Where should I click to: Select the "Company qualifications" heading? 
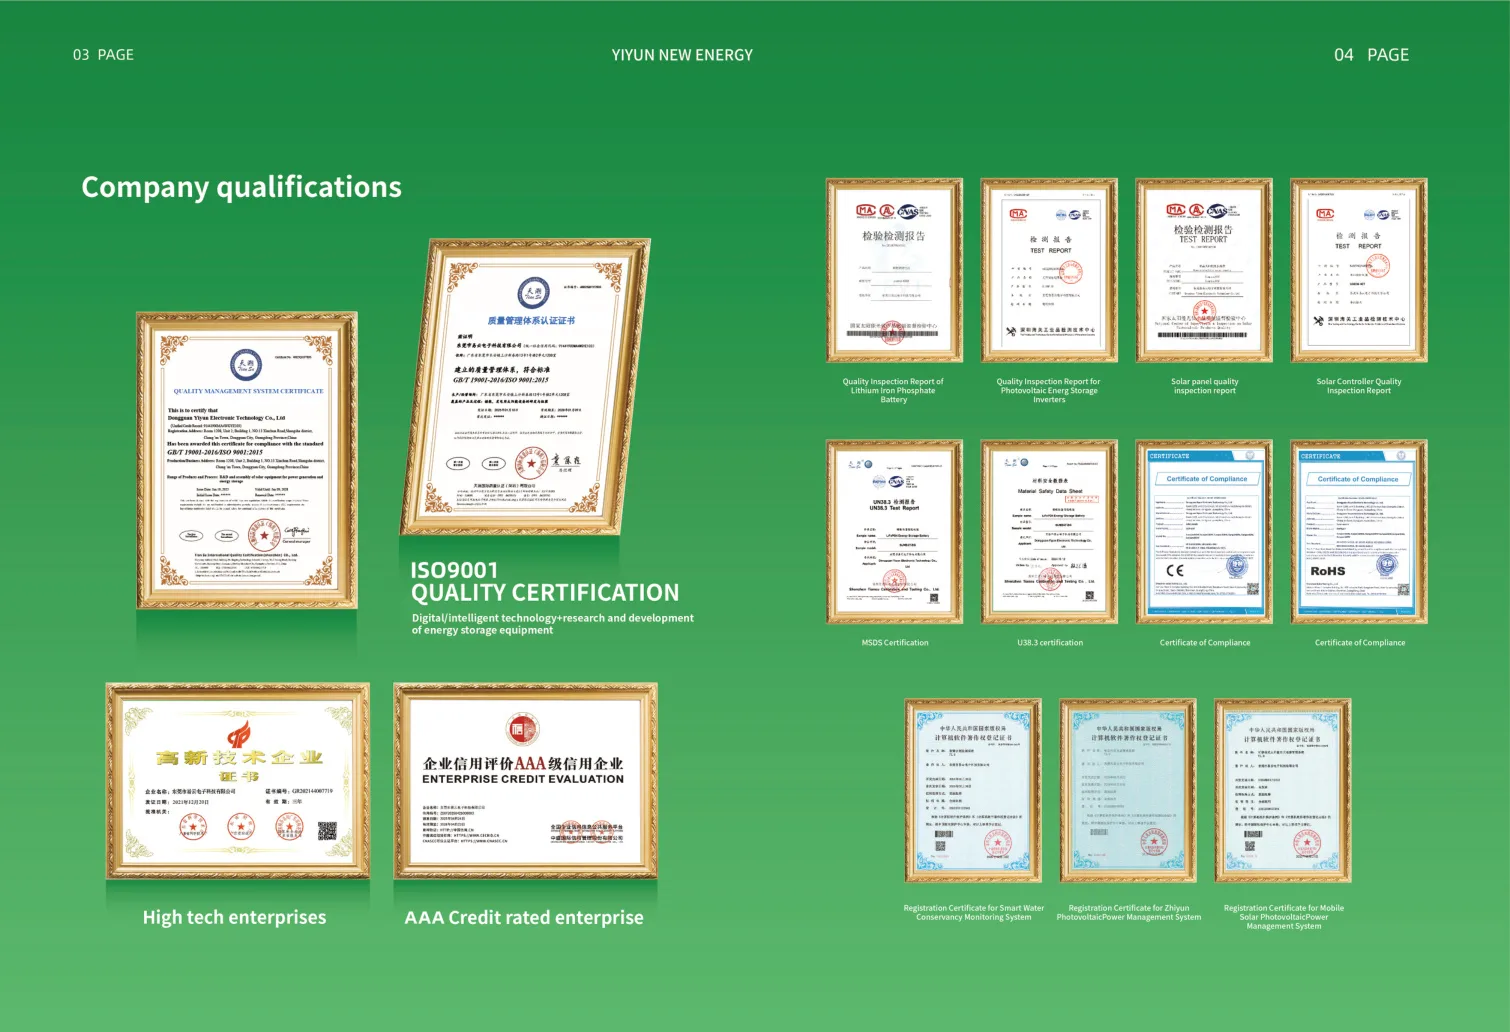[241, 187]
